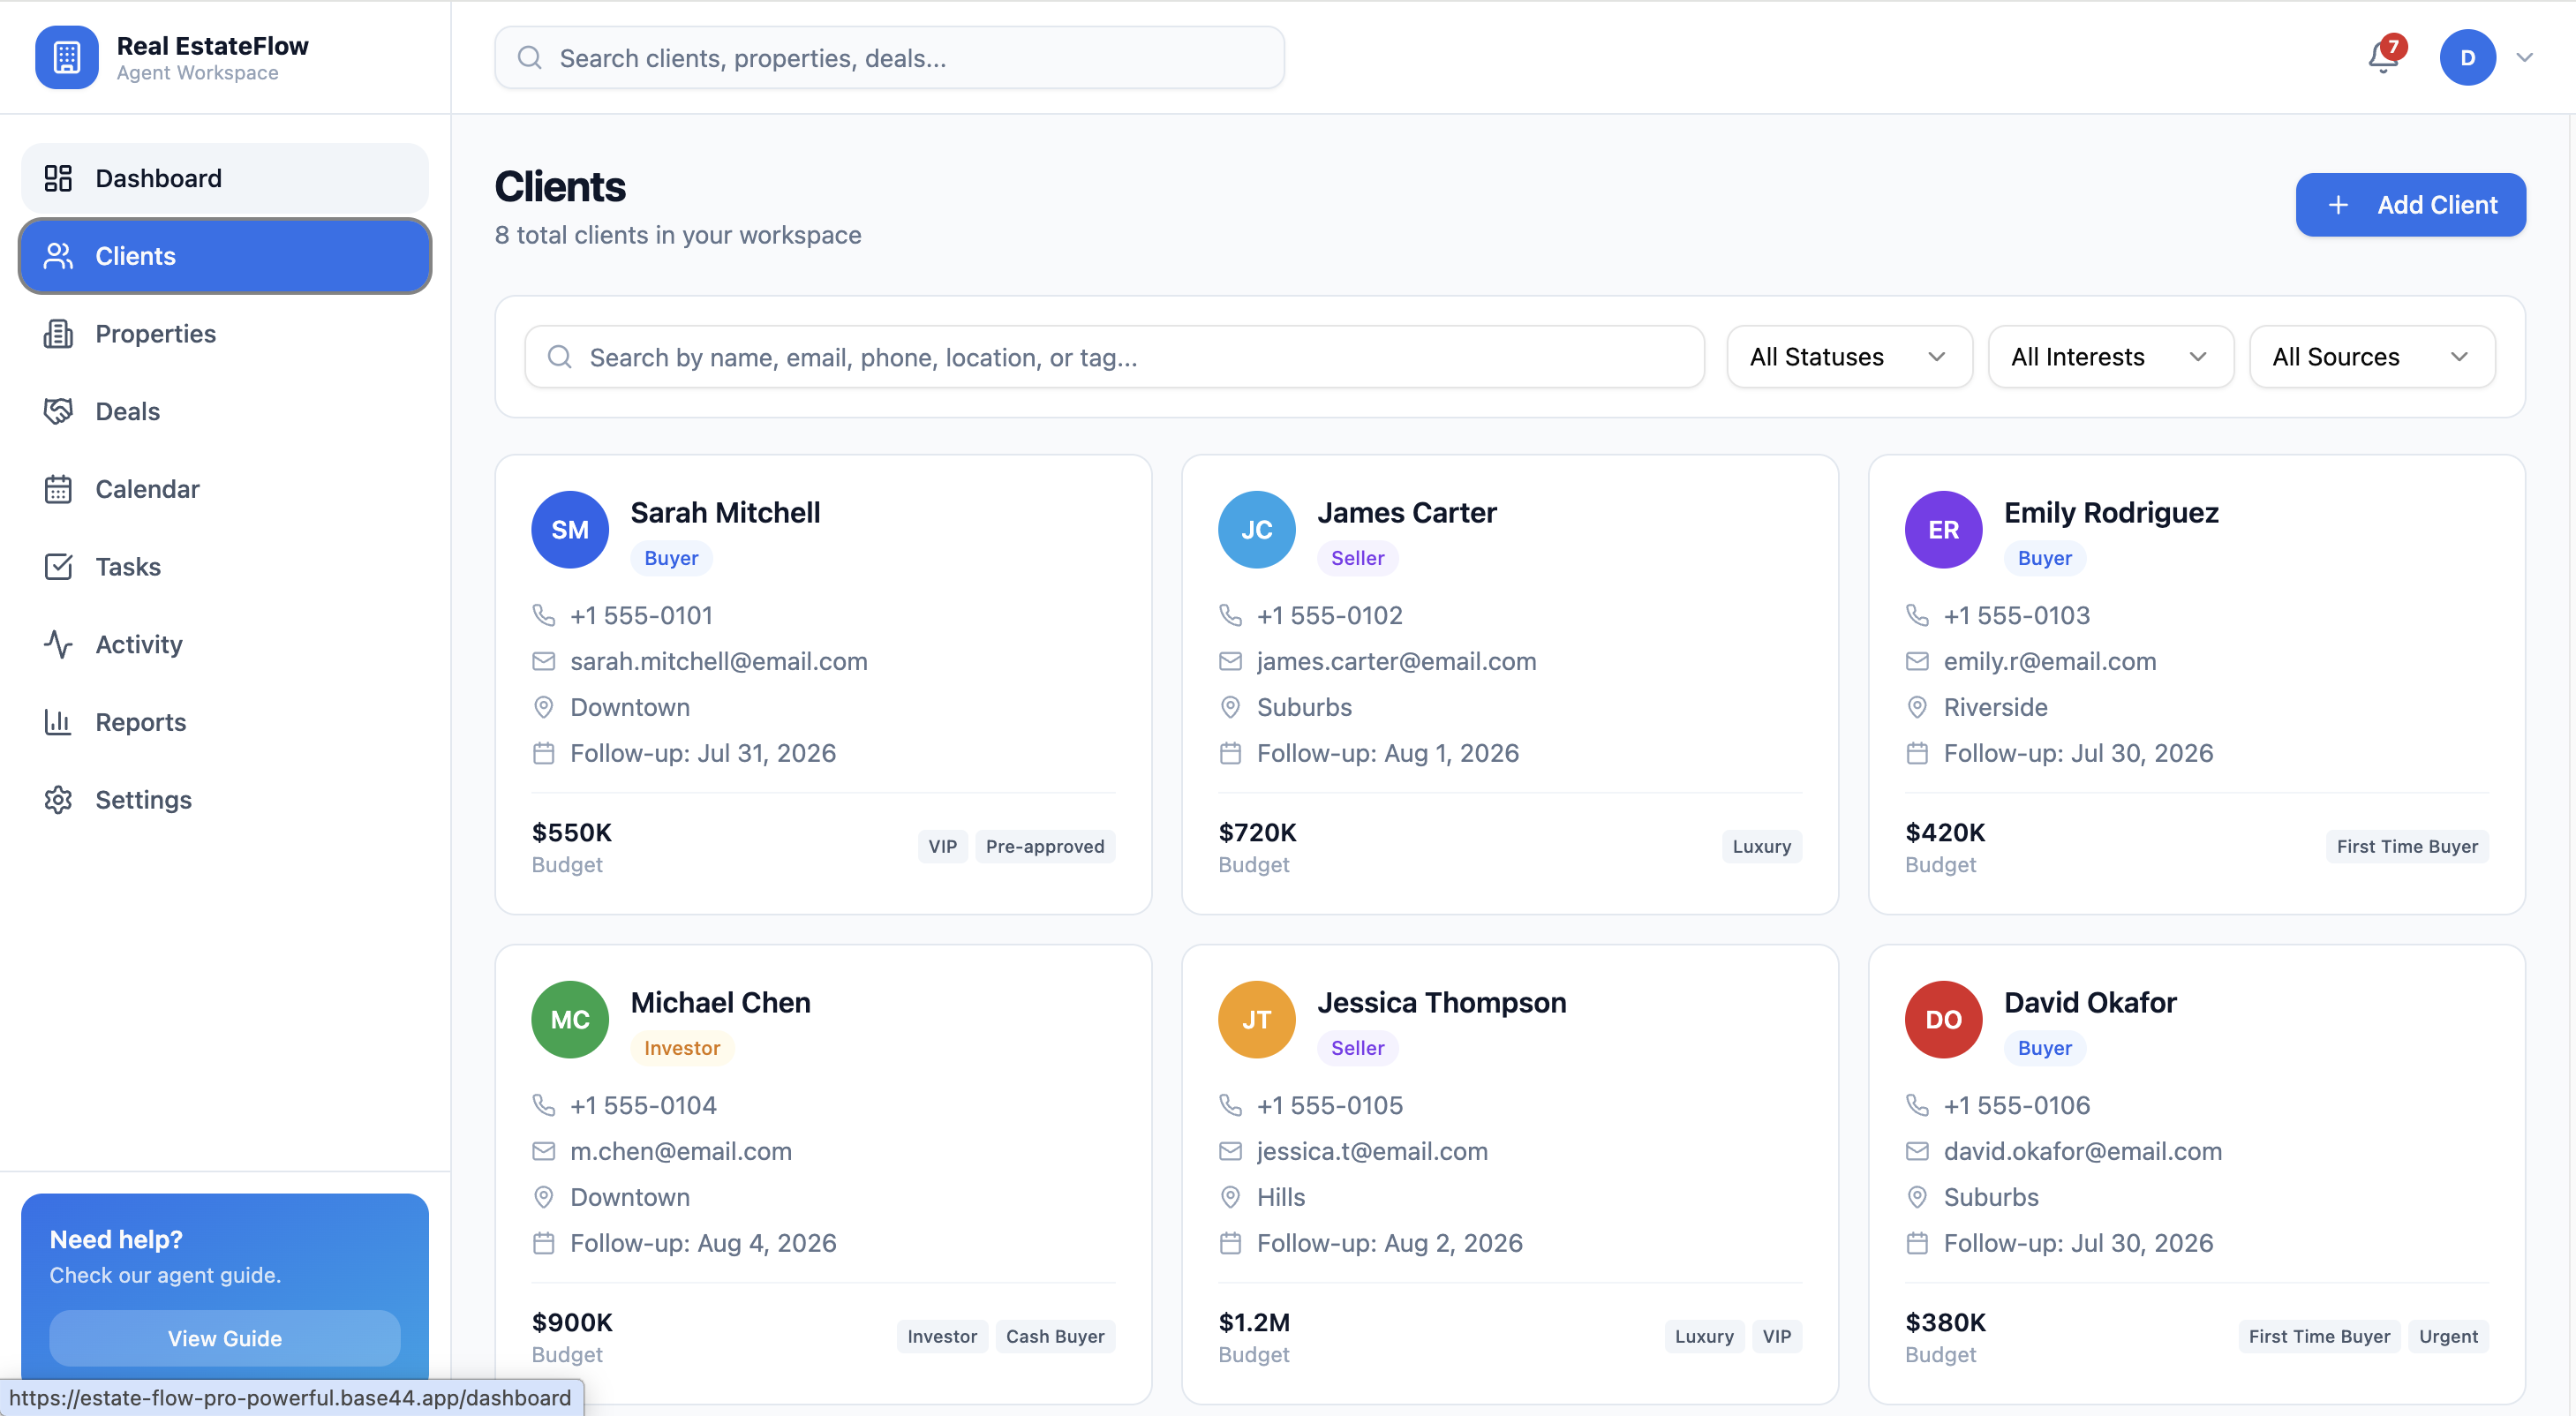Open Deals from the sidebar

click(225, 411)
